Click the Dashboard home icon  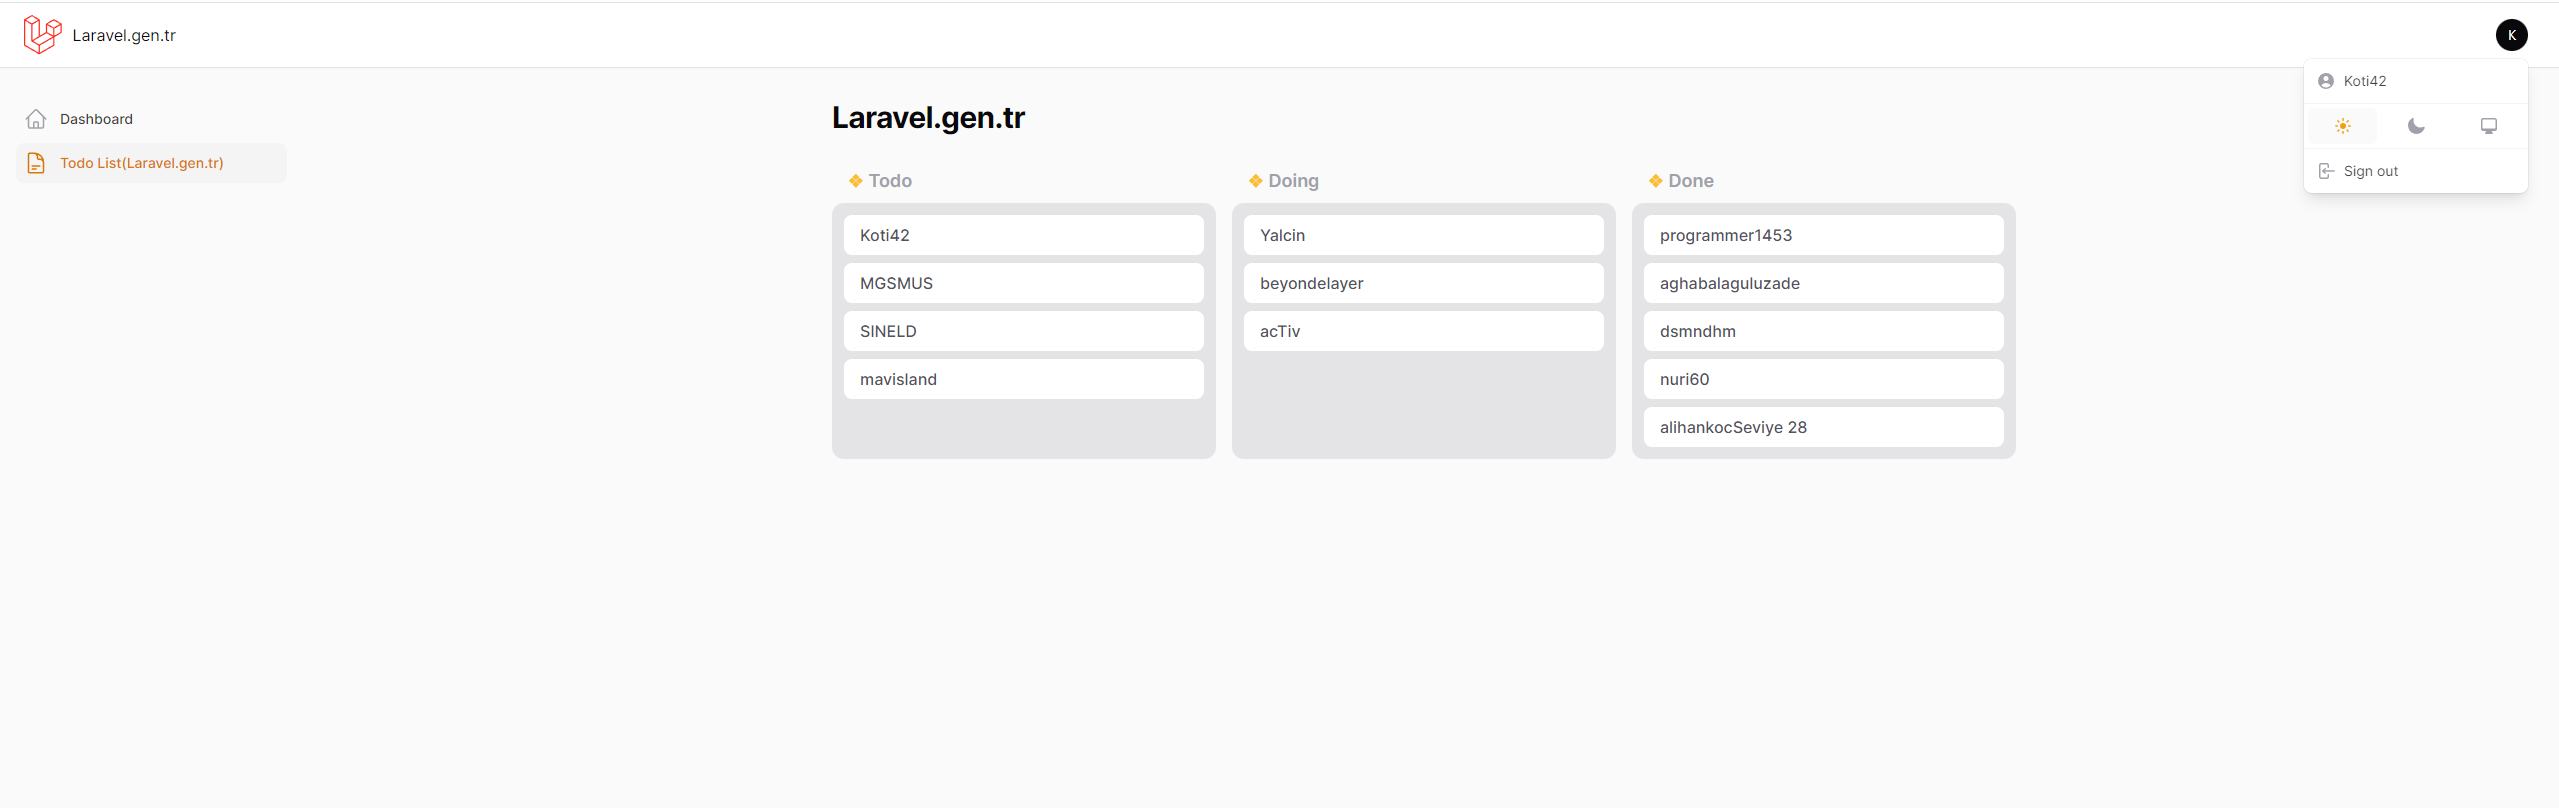click(x=36, y=119)
